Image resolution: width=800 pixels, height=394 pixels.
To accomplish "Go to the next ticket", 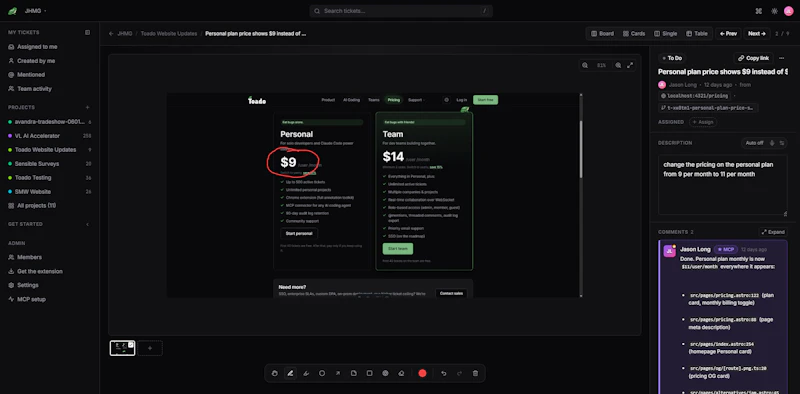I will pyautogui.click(x=757, y=34).
